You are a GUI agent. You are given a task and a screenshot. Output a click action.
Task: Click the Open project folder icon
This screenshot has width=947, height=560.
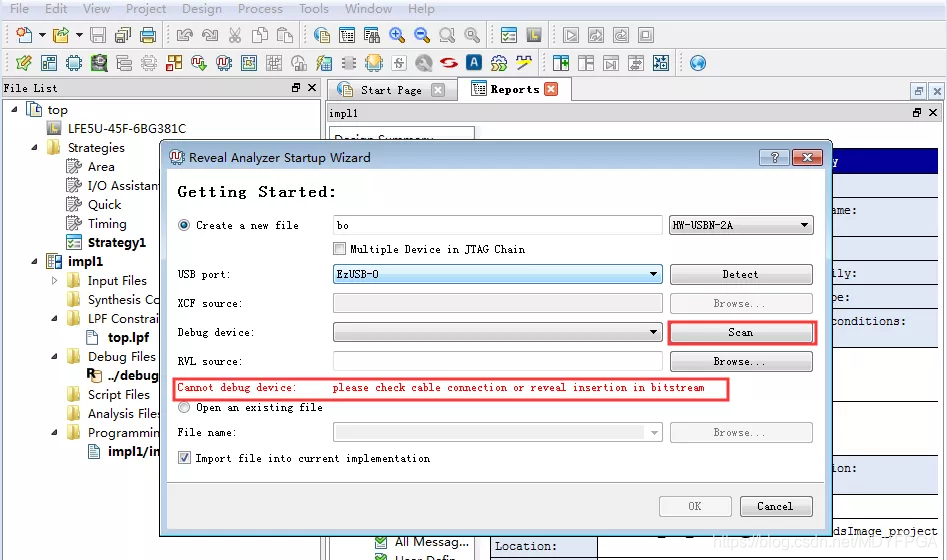[x=61, y=35]
